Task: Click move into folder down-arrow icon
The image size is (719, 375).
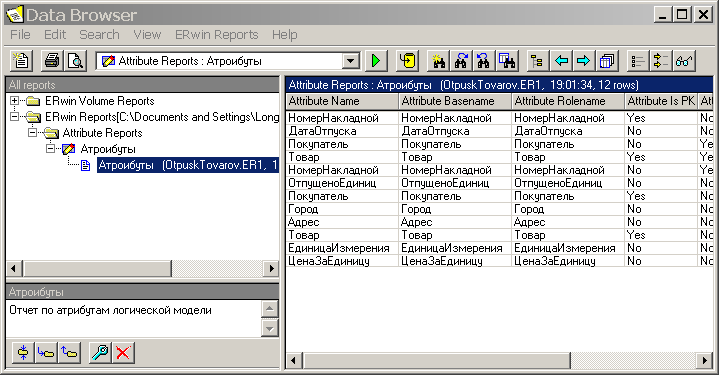Action: point(46,353)
